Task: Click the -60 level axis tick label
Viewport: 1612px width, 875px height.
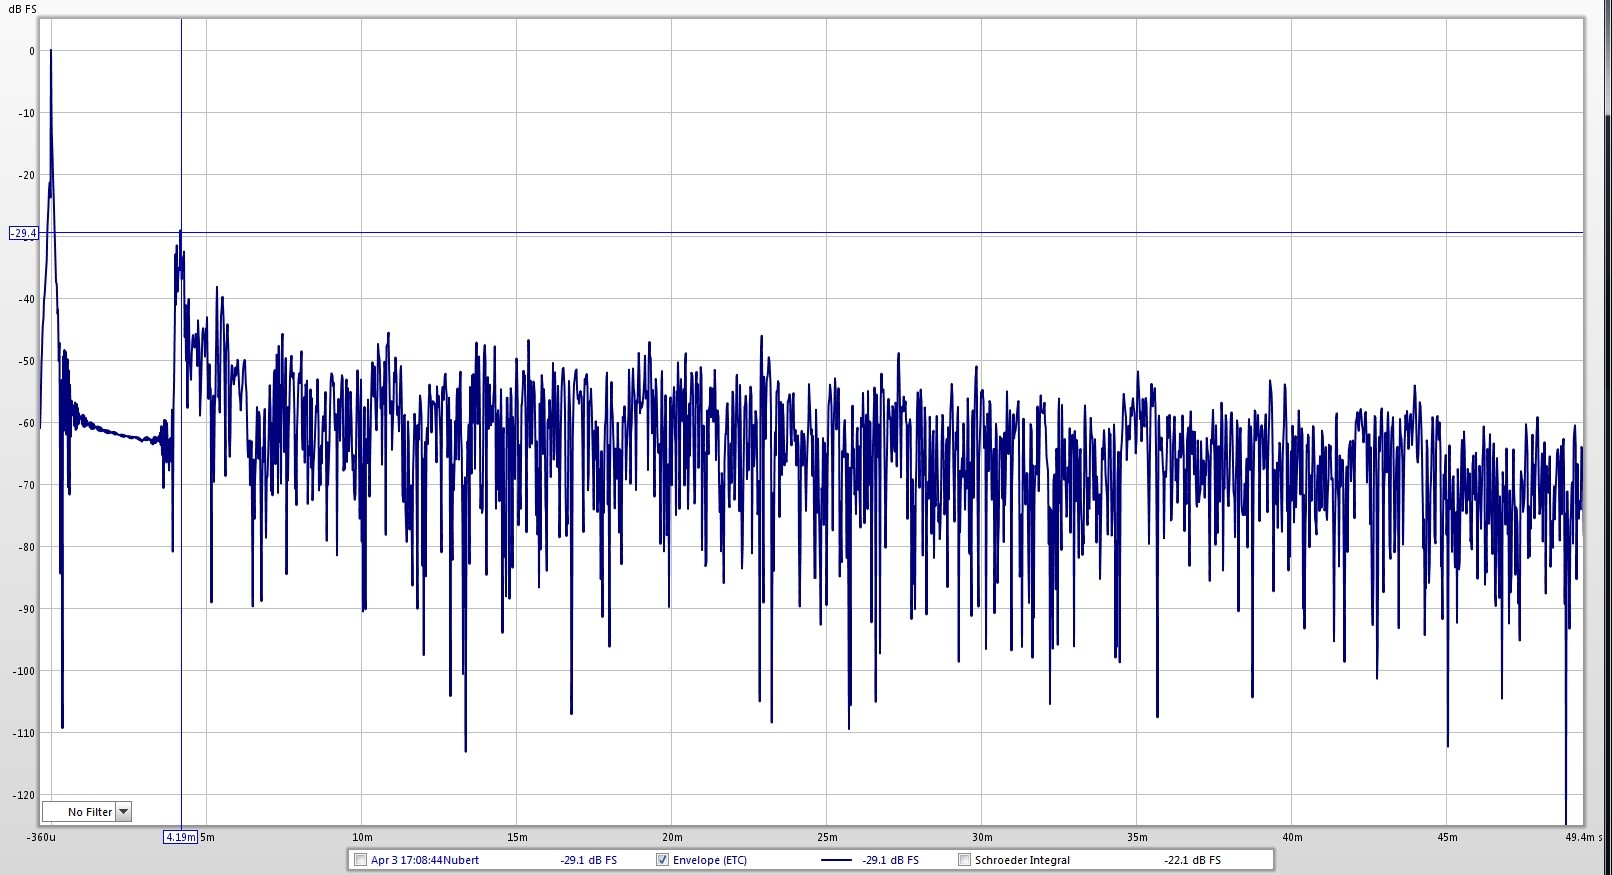Action: [x=26, y=423]
